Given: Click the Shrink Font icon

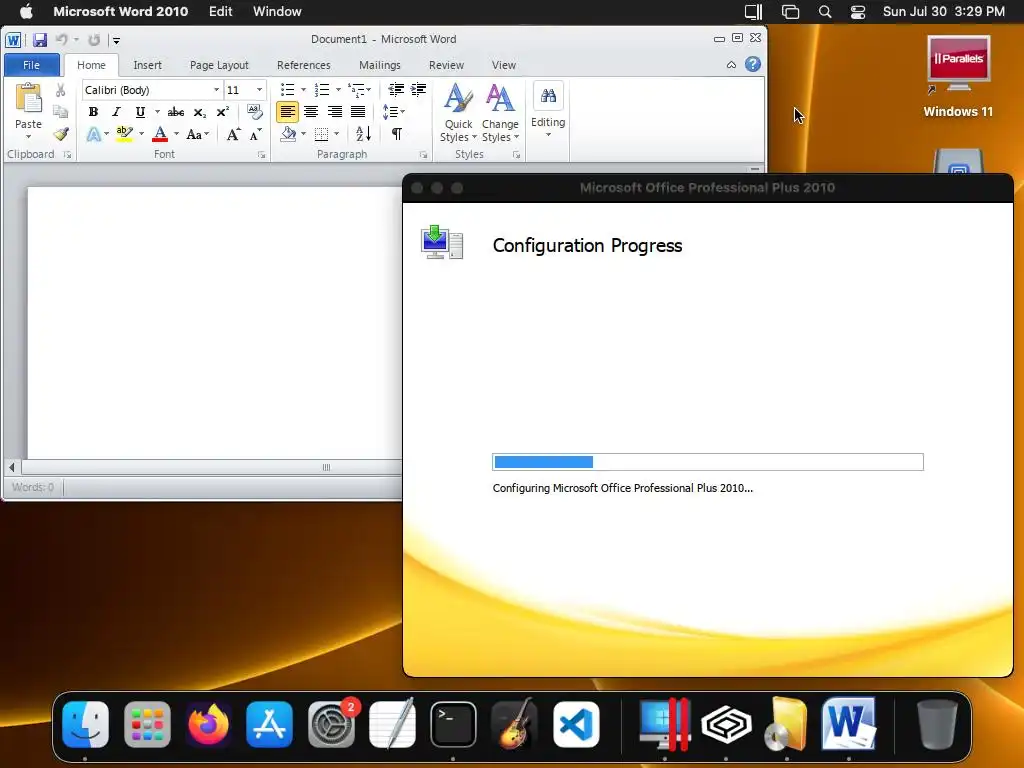Looking at the screenshot, I should (255, 135).
